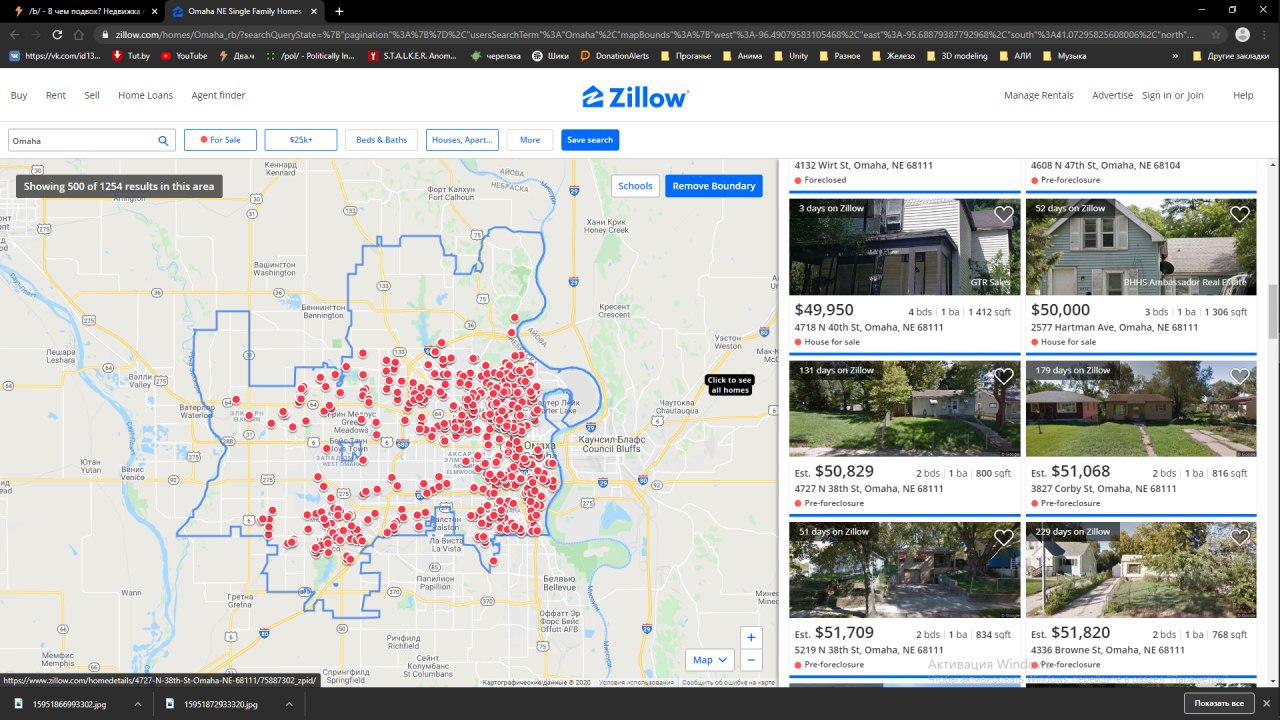
Task: Save 5219 N 38th St listing heart
Action: tap(1004, 538)
